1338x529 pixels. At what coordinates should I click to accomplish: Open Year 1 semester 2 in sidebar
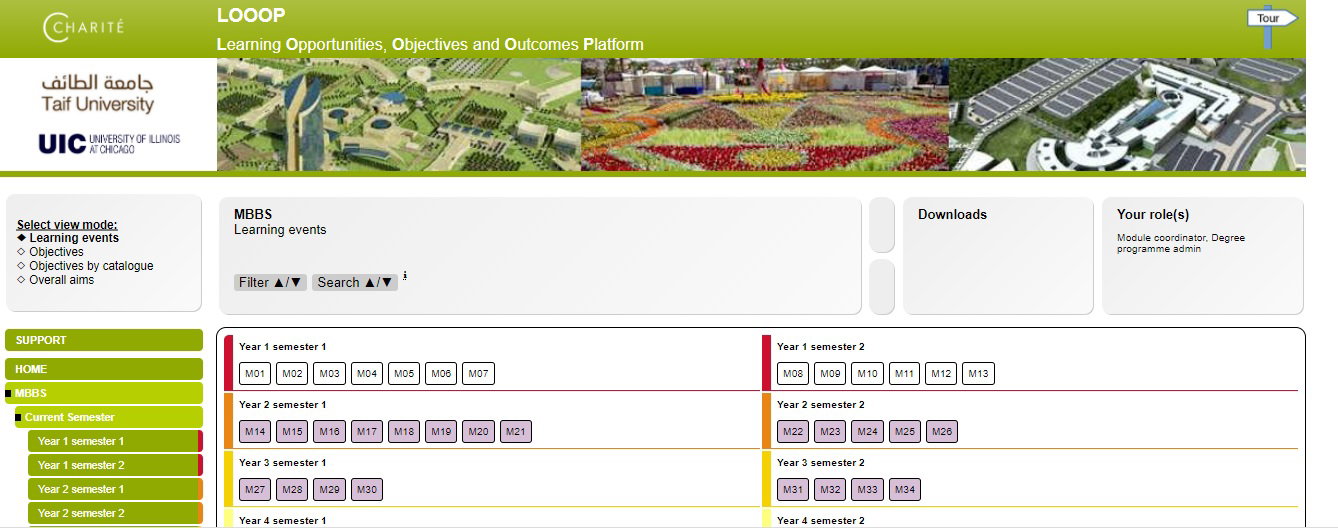click(x=81, y=465)
